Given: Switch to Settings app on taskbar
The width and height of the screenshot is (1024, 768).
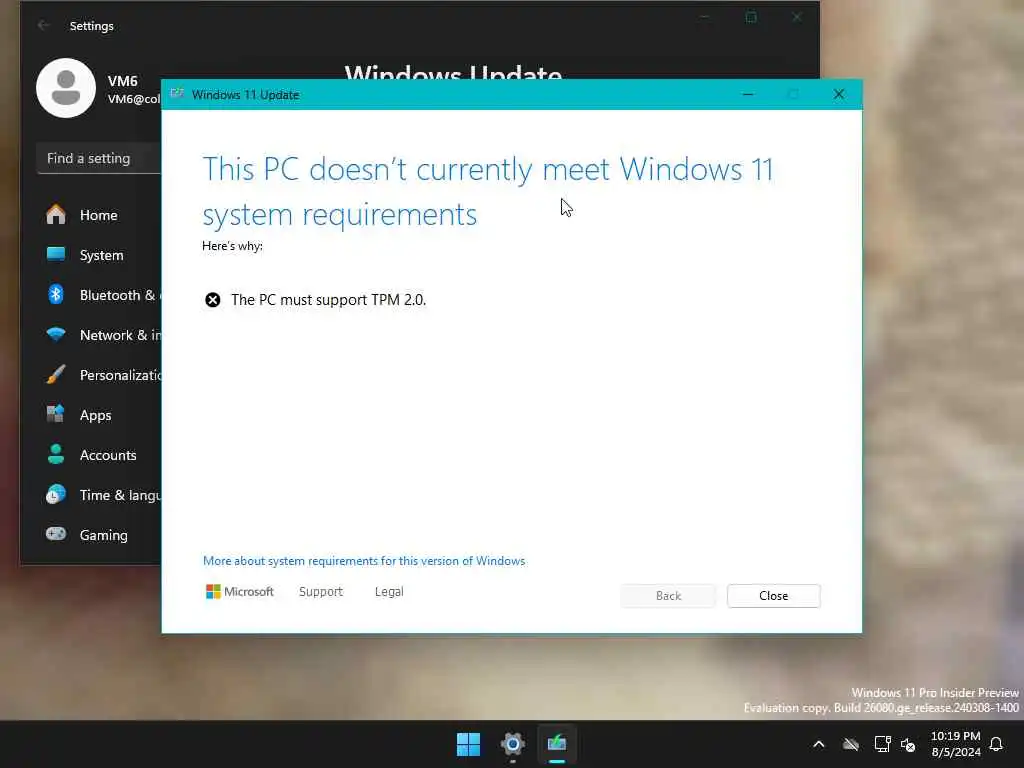Looking at the screenshot, I should tap(513, 744).
